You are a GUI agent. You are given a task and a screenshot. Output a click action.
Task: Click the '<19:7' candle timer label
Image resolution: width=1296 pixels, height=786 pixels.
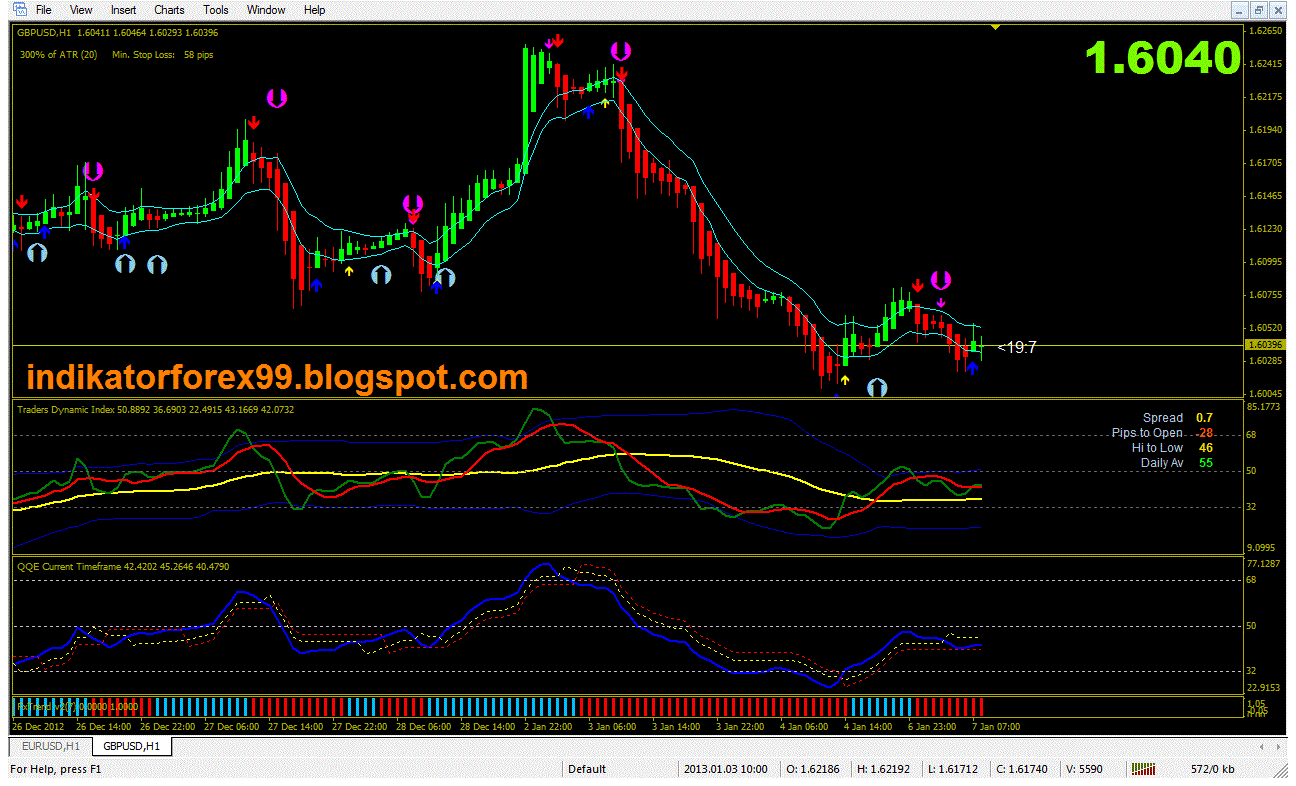point(1017,347)
